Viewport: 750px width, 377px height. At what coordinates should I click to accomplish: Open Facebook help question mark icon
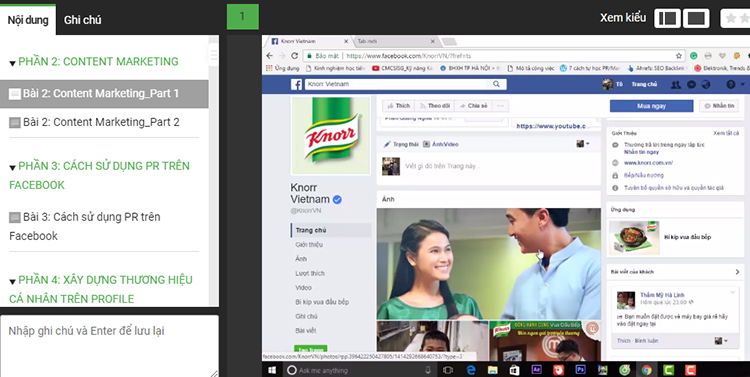pos(730,85)
